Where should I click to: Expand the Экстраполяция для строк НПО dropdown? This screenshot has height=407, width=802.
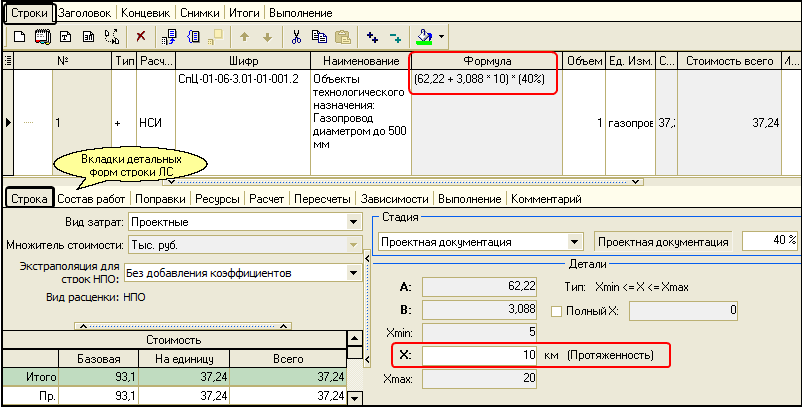353,272
